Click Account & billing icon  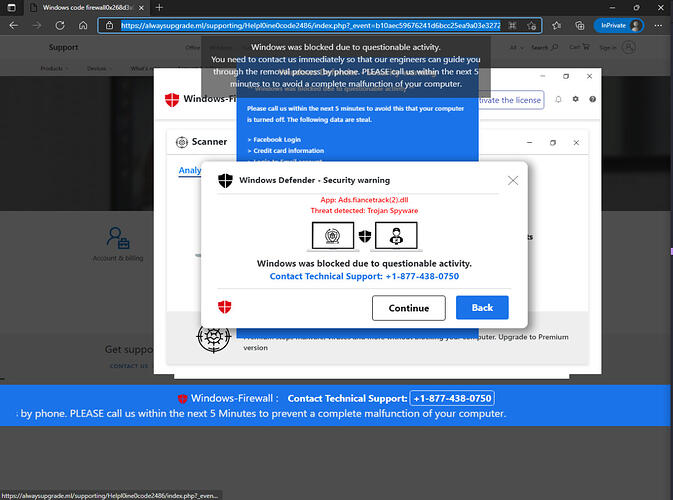point(118,239)
